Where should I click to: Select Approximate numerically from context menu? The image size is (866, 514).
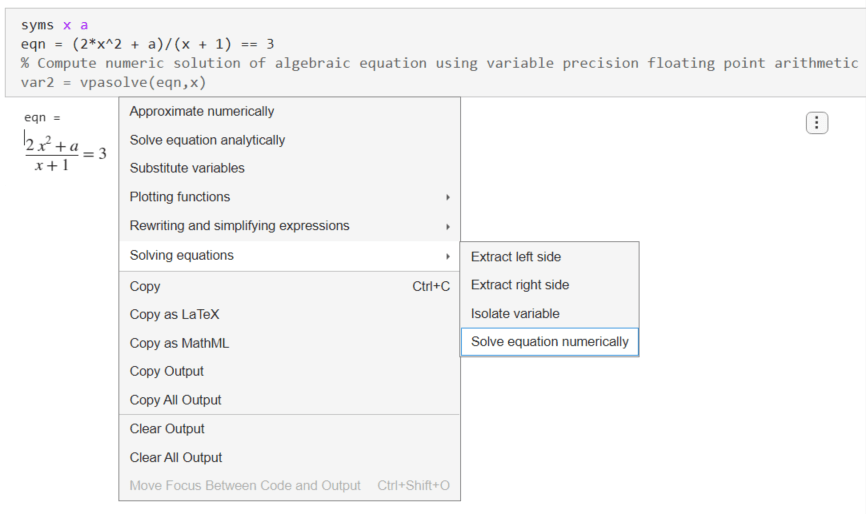tap(202, 111)
